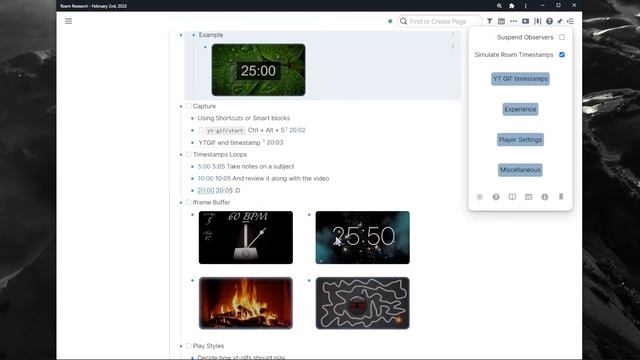Image resolution: width=640 pixels, height=360 pixels.
Task: Check the Iframe Buffer todo checkbox
Action: 189,202
